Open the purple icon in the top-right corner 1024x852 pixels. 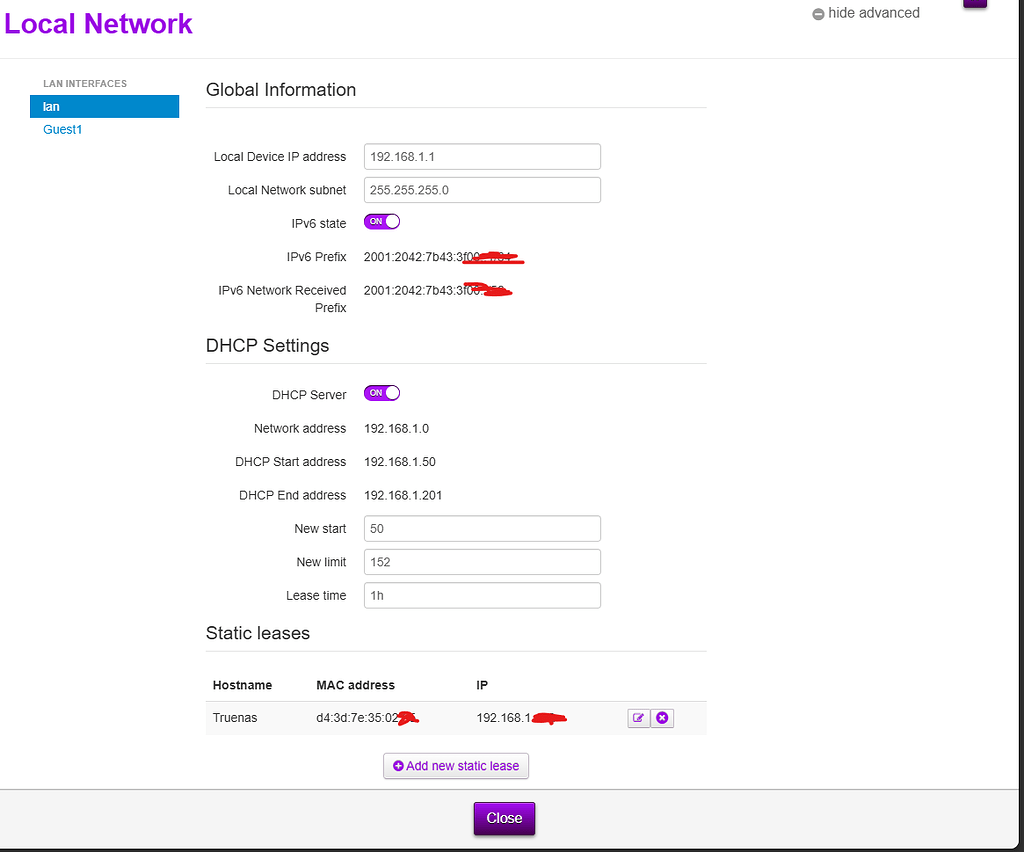click(975, 5)
